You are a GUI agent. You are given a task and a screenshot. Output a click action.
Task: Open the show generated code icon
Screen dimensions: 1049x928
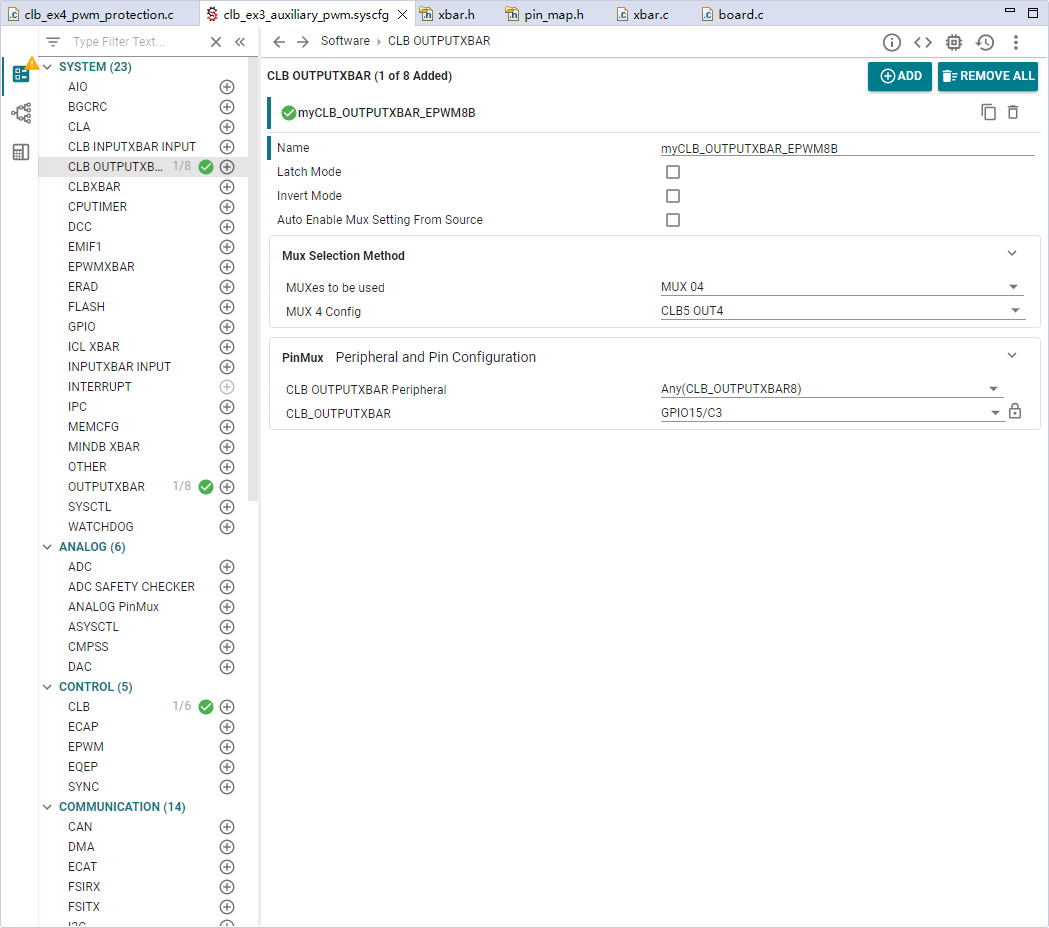[x=923, y=43]
